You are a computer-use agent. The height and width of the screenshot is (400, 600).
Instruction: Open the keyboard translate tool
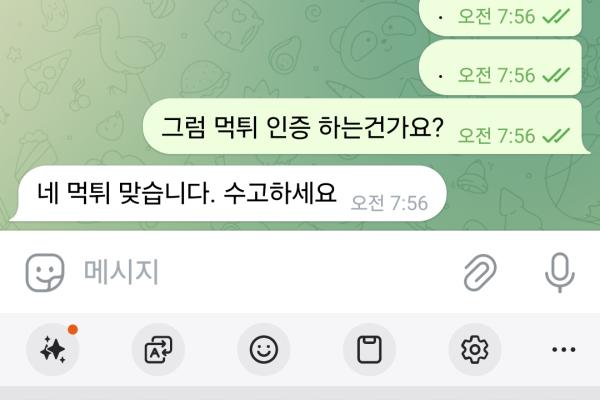coord(158,349)
